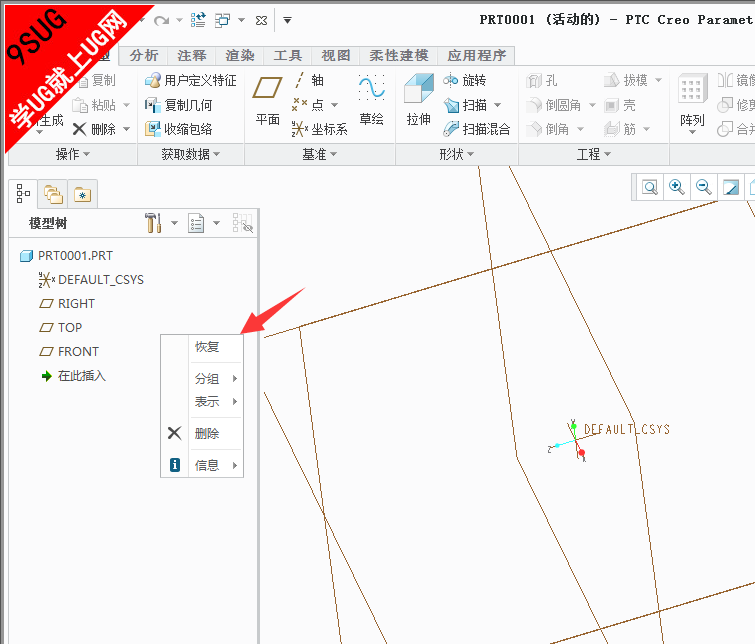Click the Rib (筋) tool
The width and height of the screenshot is (755, 644).
coord(620,129)
